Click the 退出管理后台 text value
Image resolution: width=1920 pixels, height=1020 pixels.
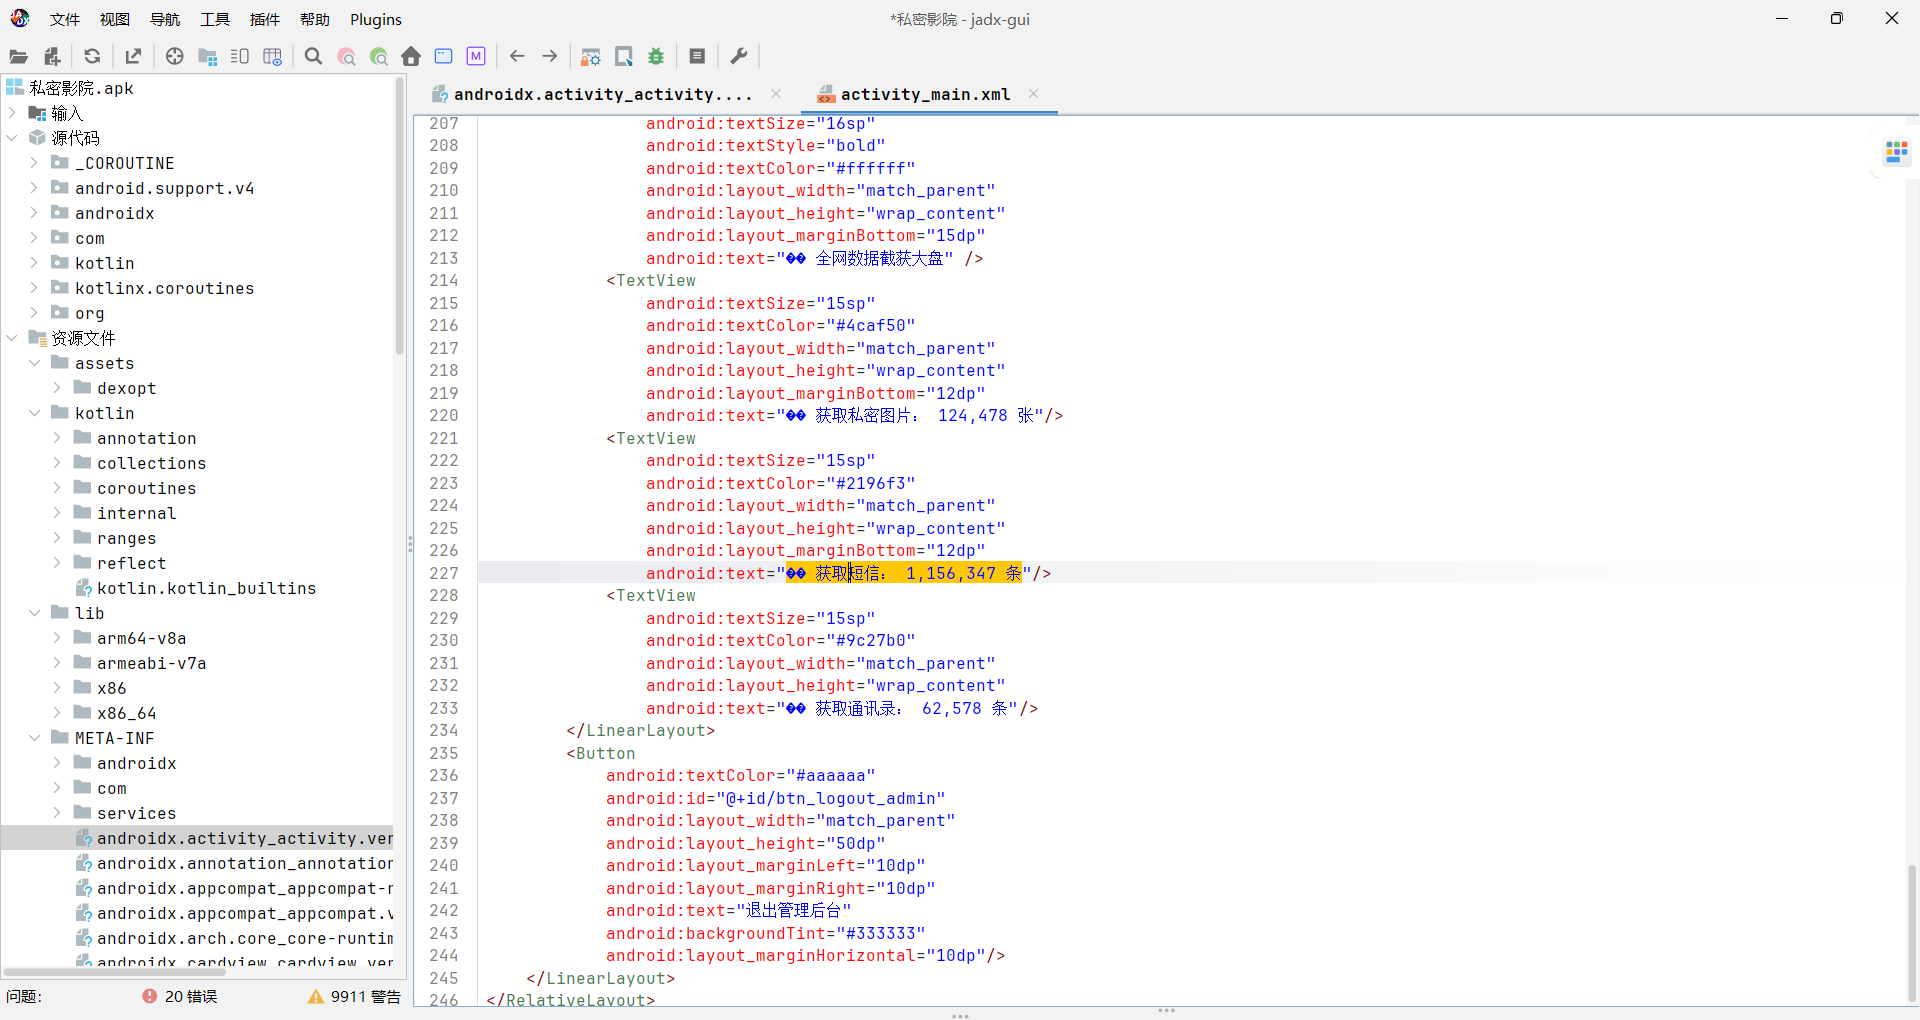(x=793, y=910)
